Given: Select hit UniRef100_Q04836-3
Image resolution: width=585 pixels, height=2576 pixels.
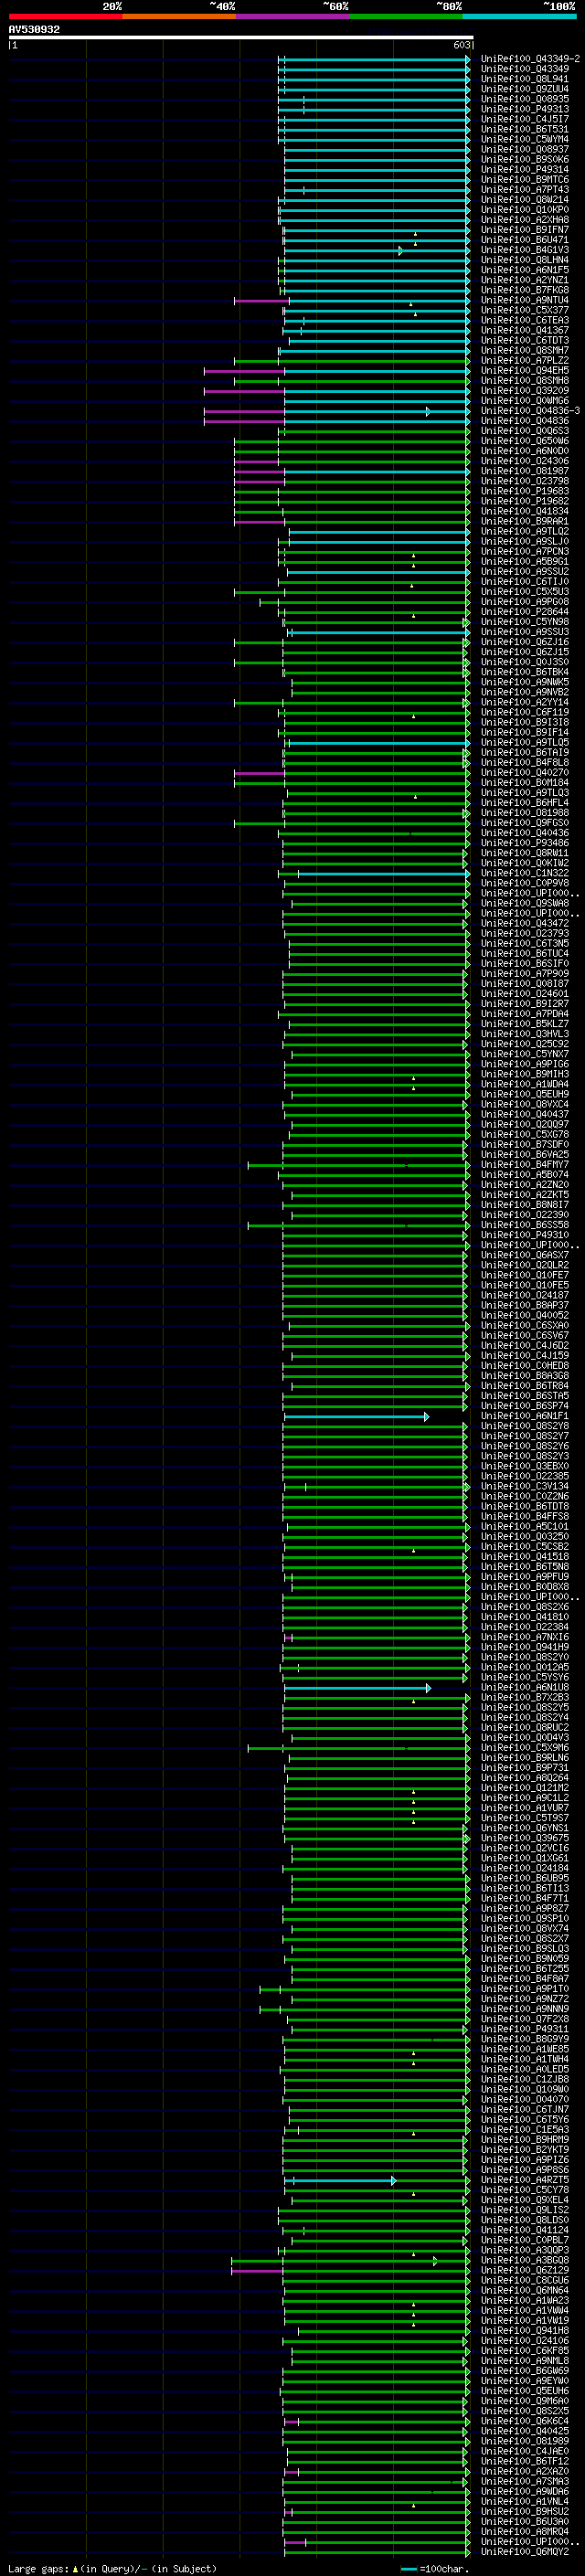Looking at the screenshot, I should pyautogui.click(x=530, y=411).
